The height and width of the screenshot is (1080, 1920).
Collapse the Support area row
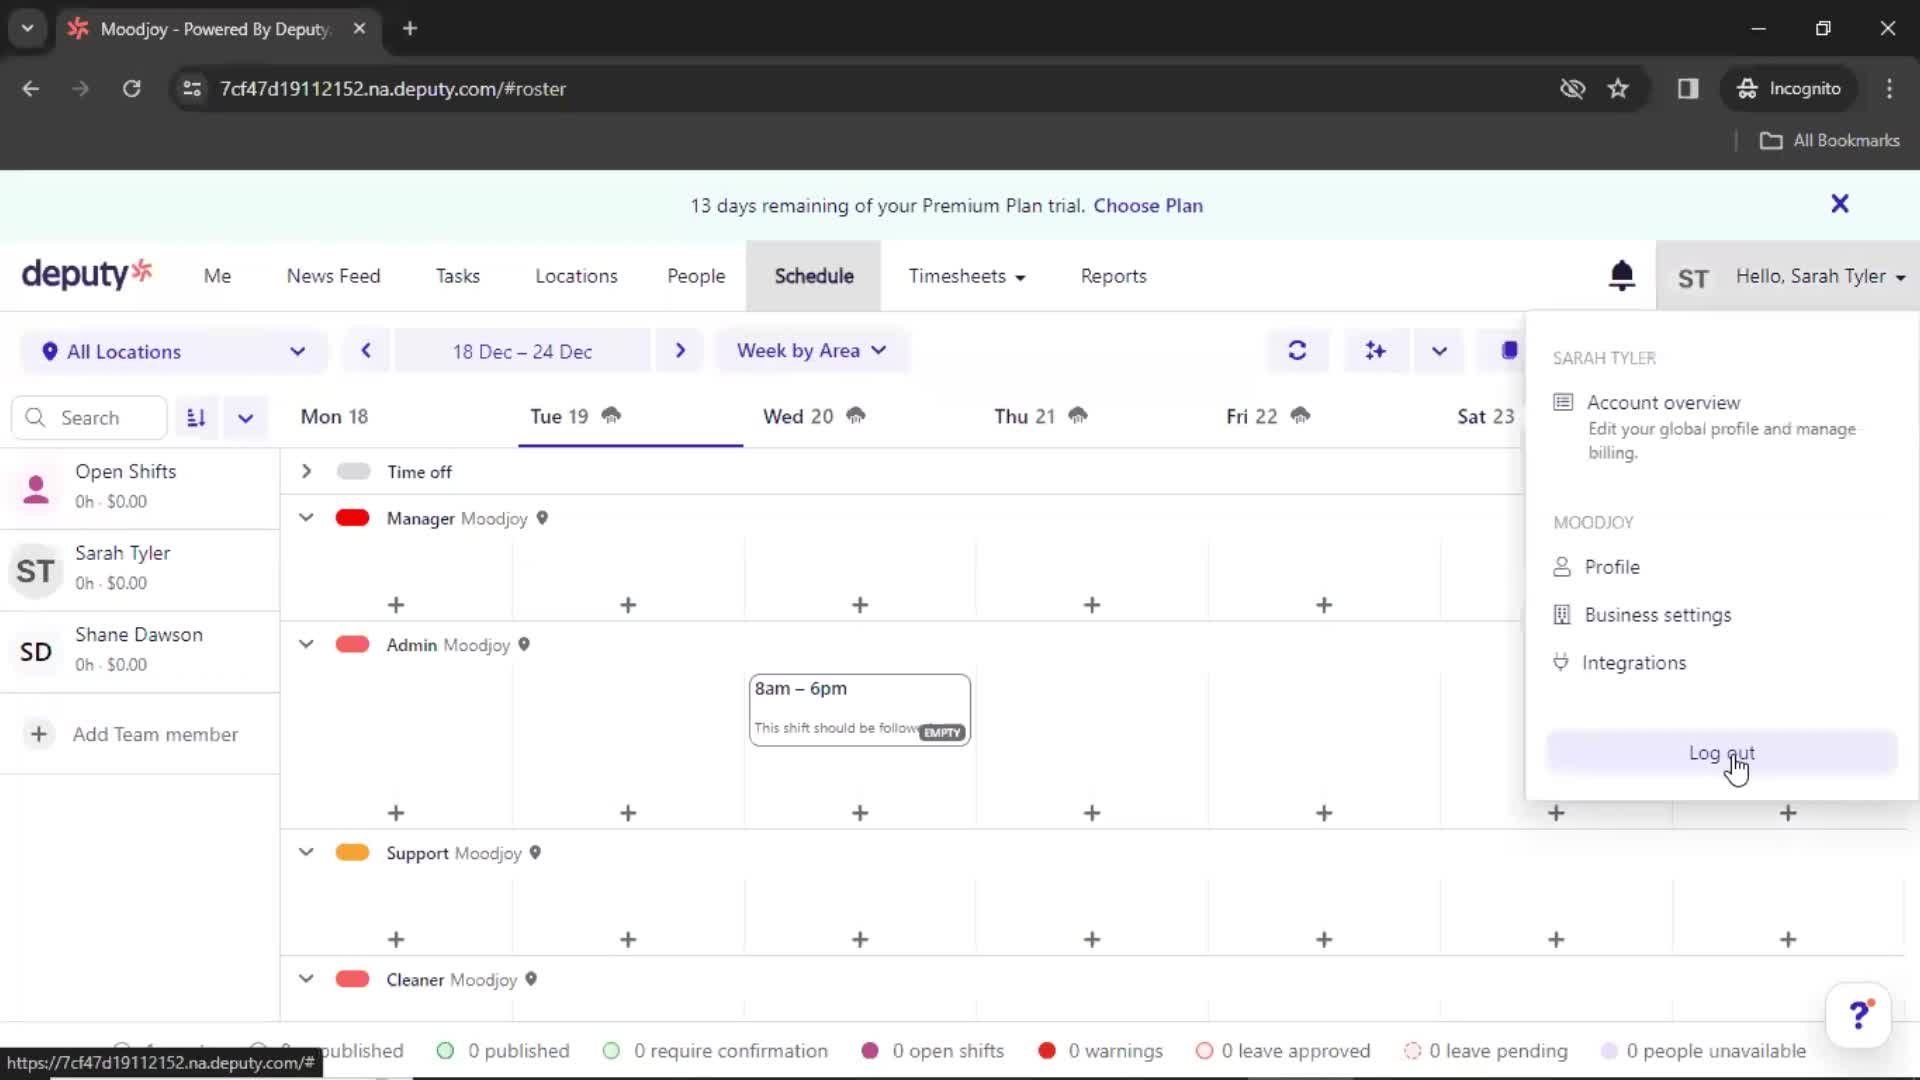[306, 853]
